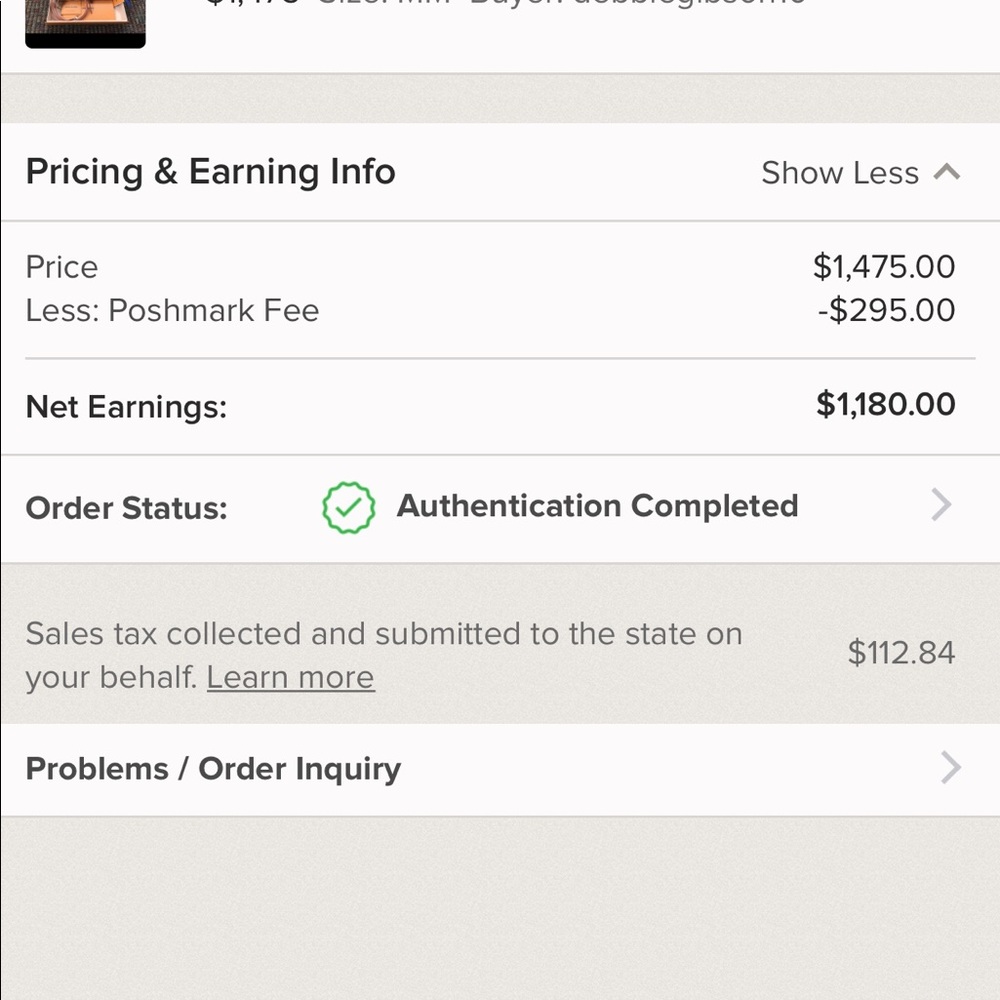Screen dimensions: 1000x1000
Task: Tap the sales tax collected notice text
Action: tap(383, 634)
